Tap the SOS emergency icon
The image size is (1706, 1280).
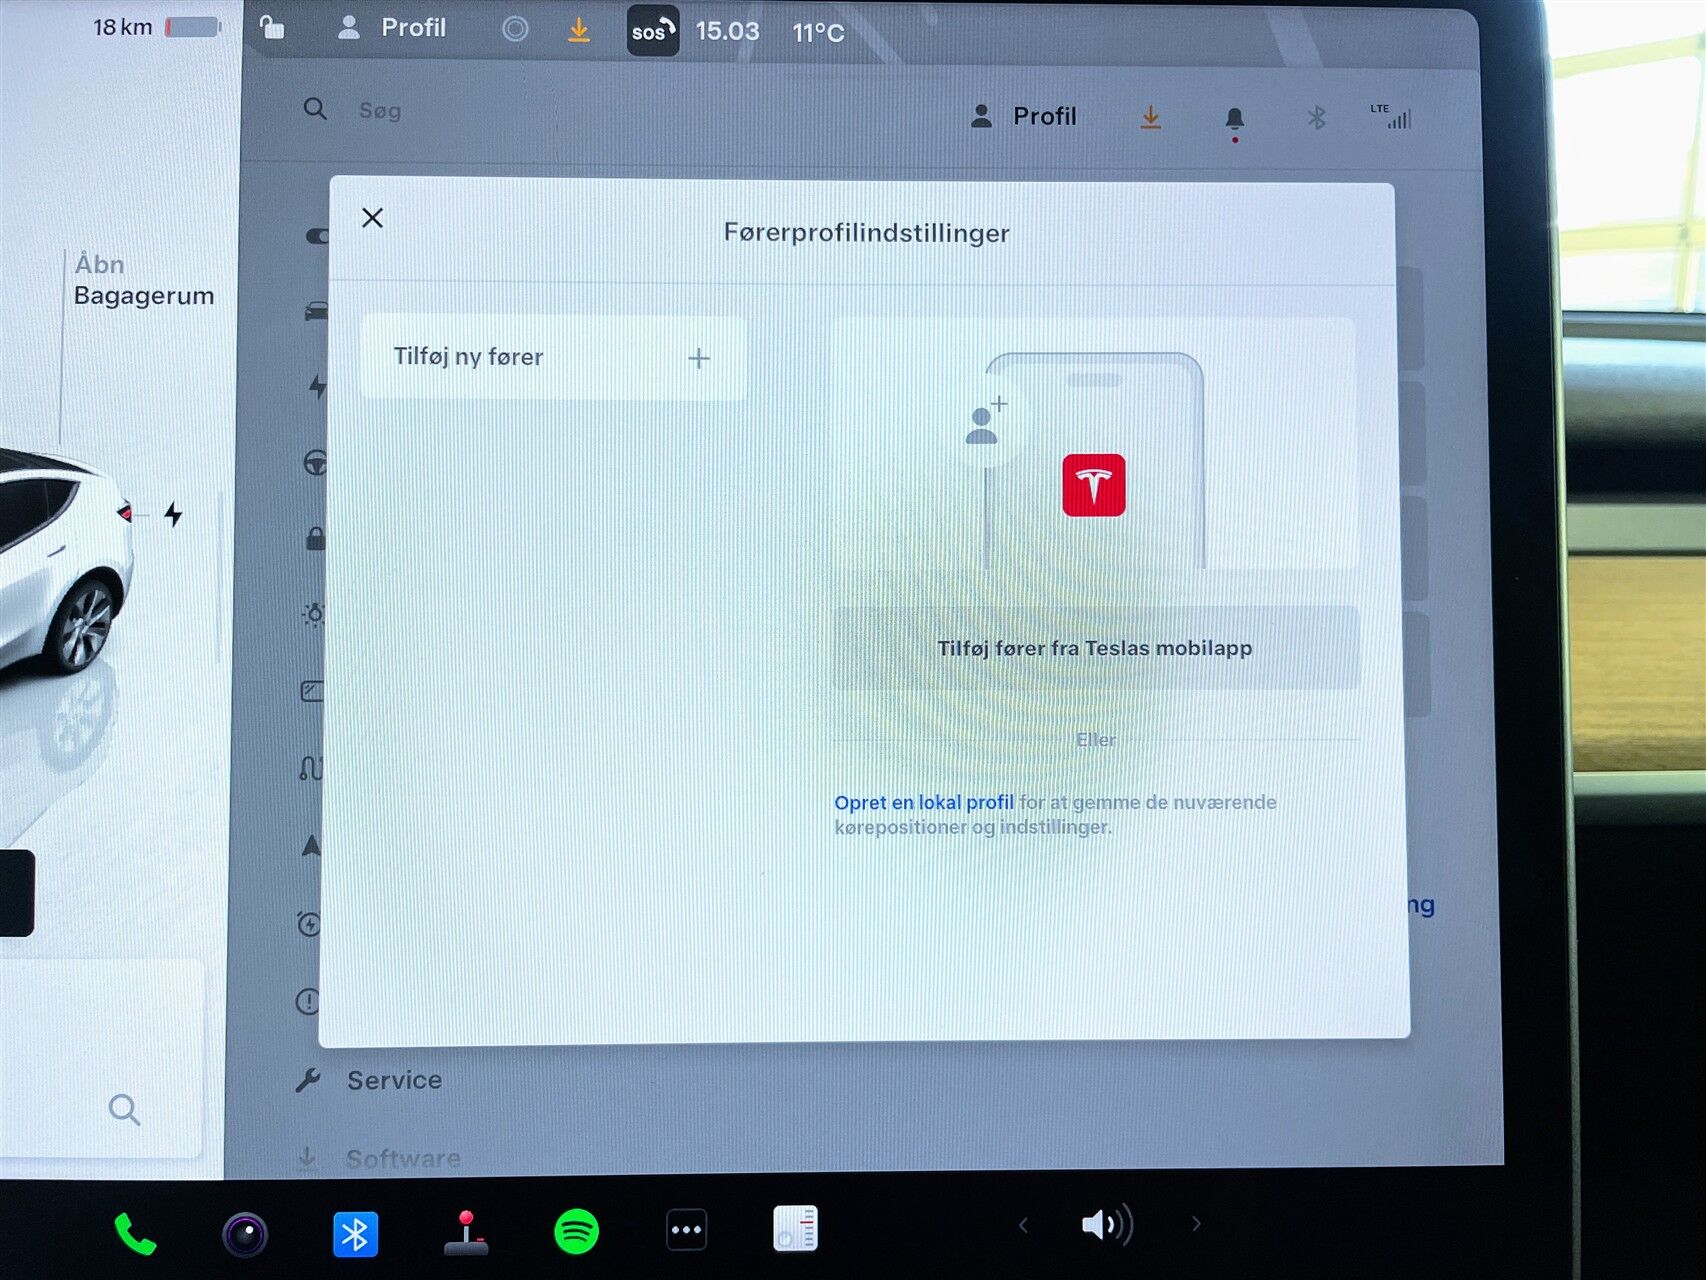point(652,31)
